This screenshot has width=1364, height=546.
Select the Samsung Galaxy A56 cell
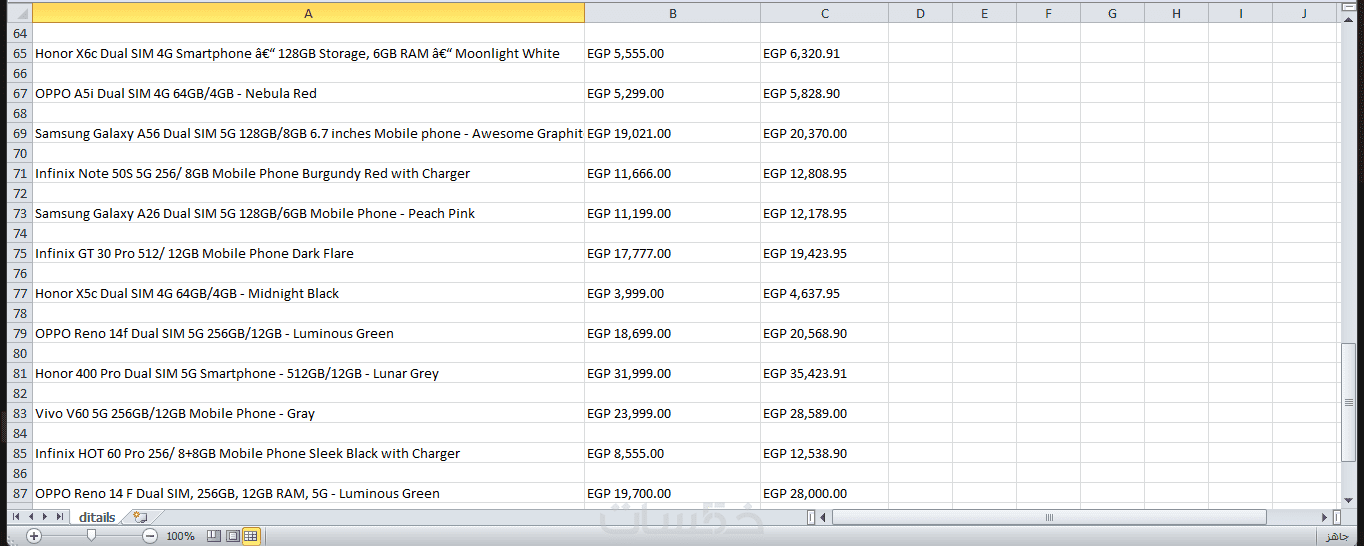[x=308, y=133]
